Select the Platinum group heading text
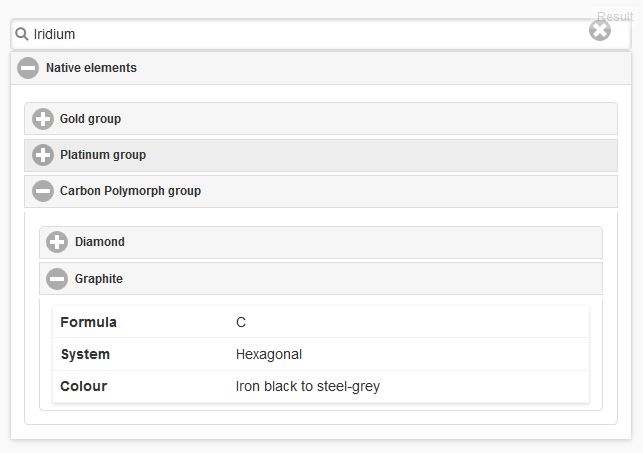 tap(103, 155)
